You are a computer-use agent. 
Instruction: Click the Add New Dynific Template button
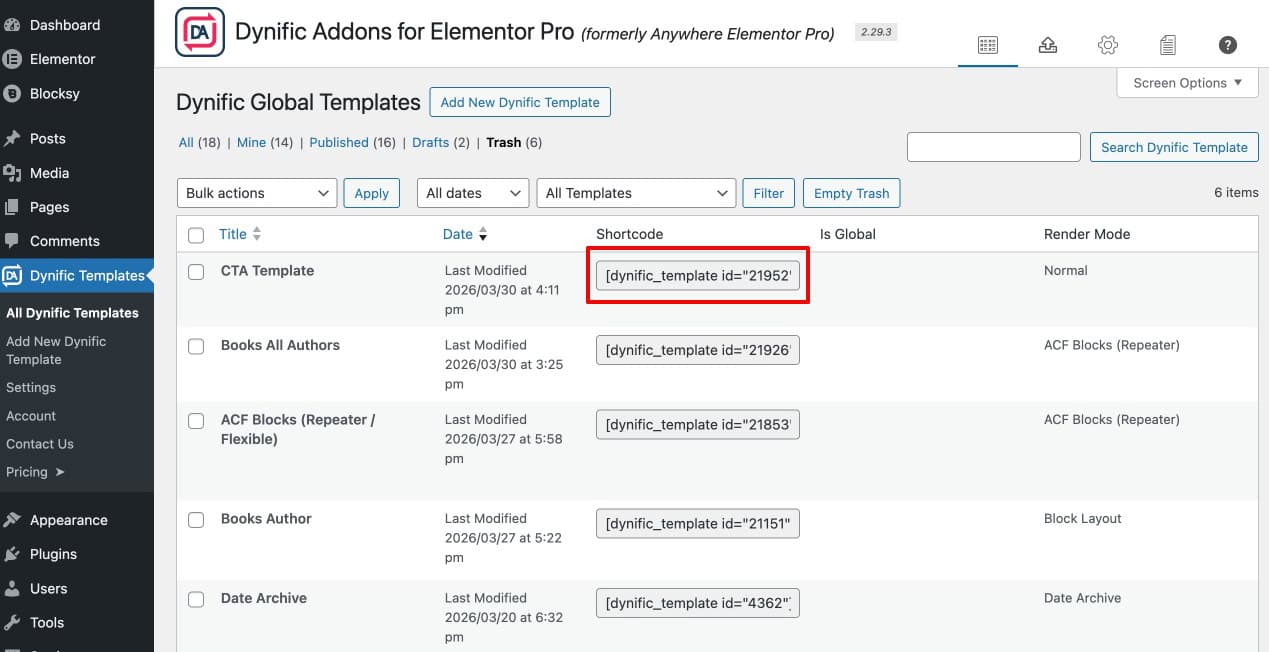520,102
